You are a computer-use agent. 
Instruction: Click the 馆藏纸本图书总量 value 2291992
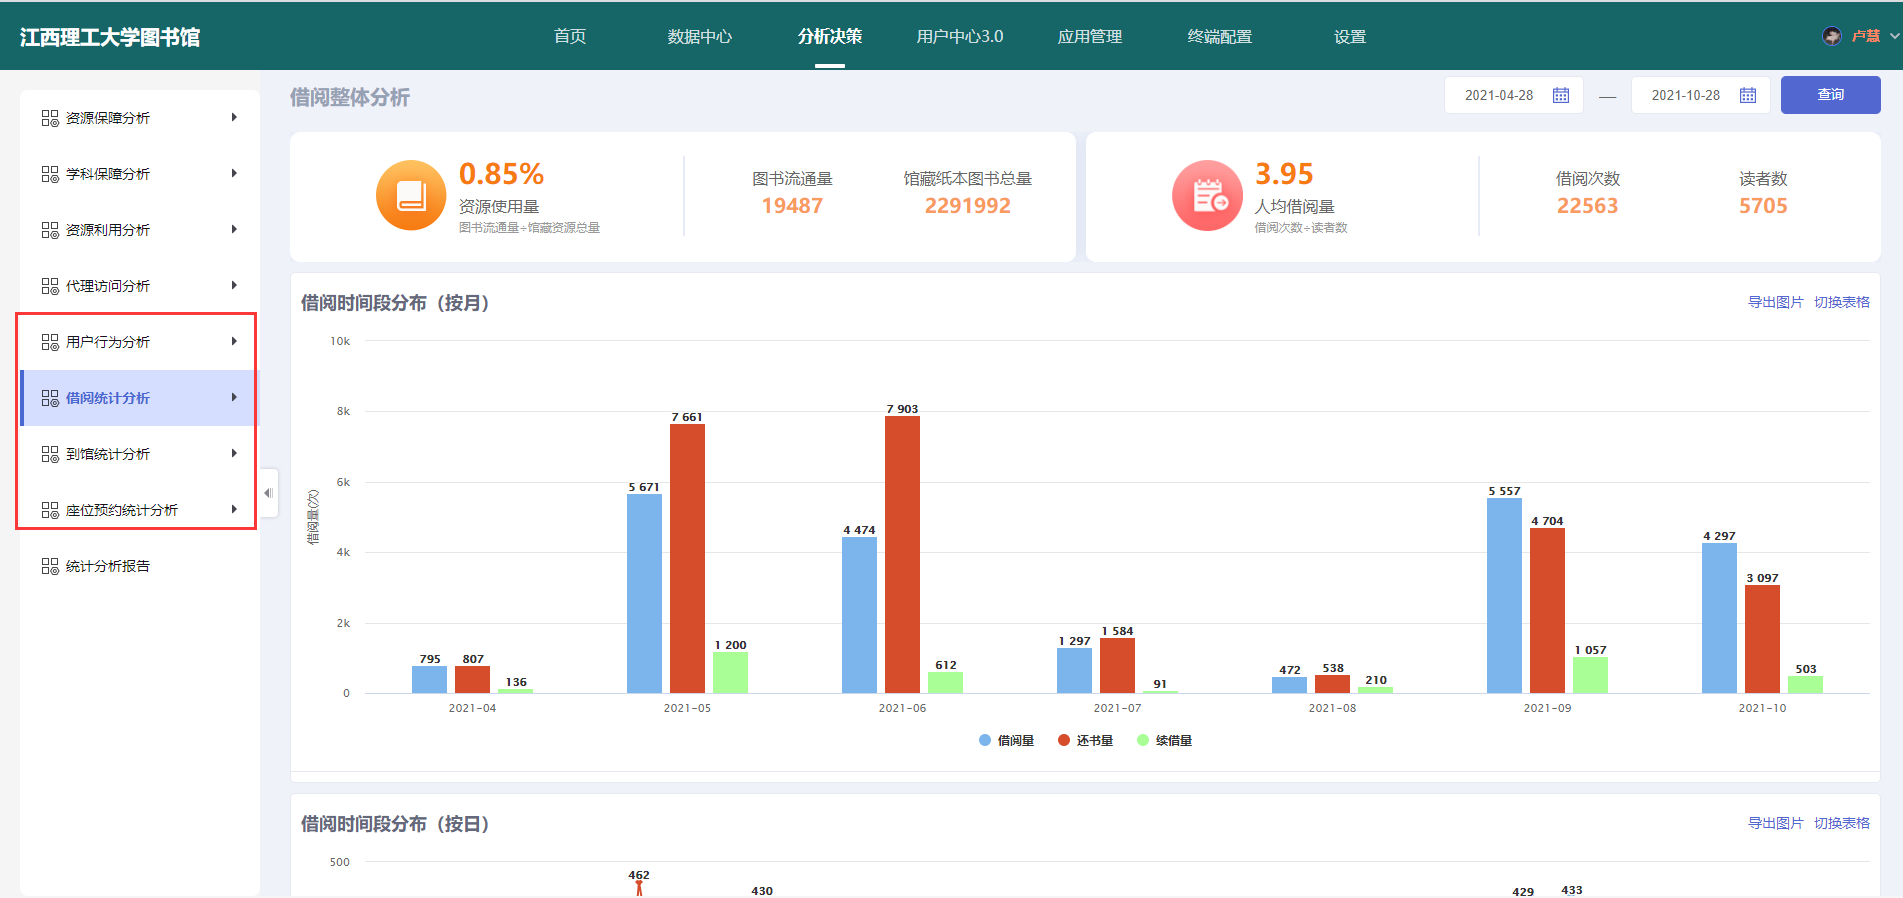click(x=967, y=206)
